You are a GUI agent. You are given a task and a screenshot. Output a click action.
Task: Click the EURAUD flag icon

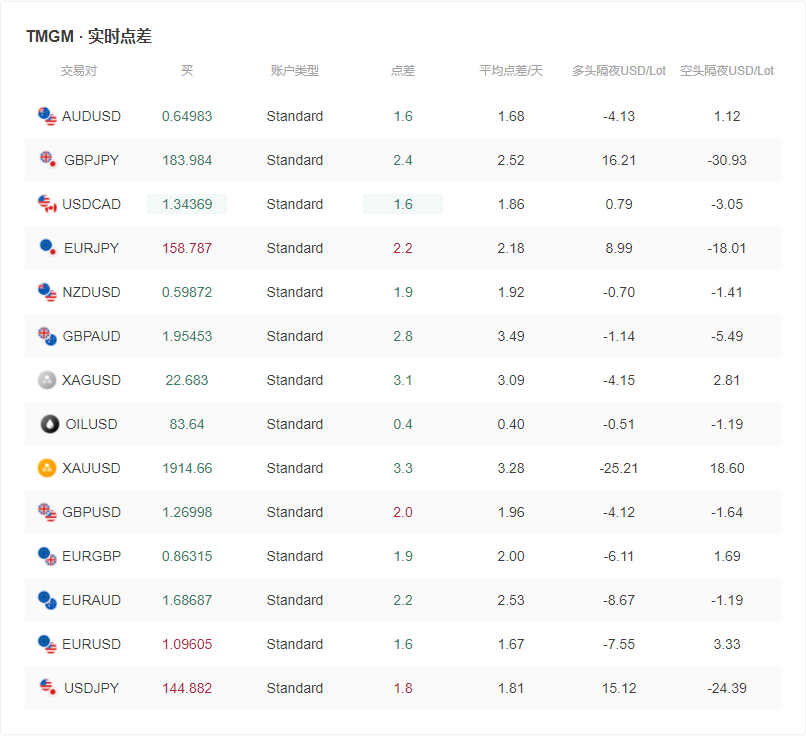tap(47, 600)
